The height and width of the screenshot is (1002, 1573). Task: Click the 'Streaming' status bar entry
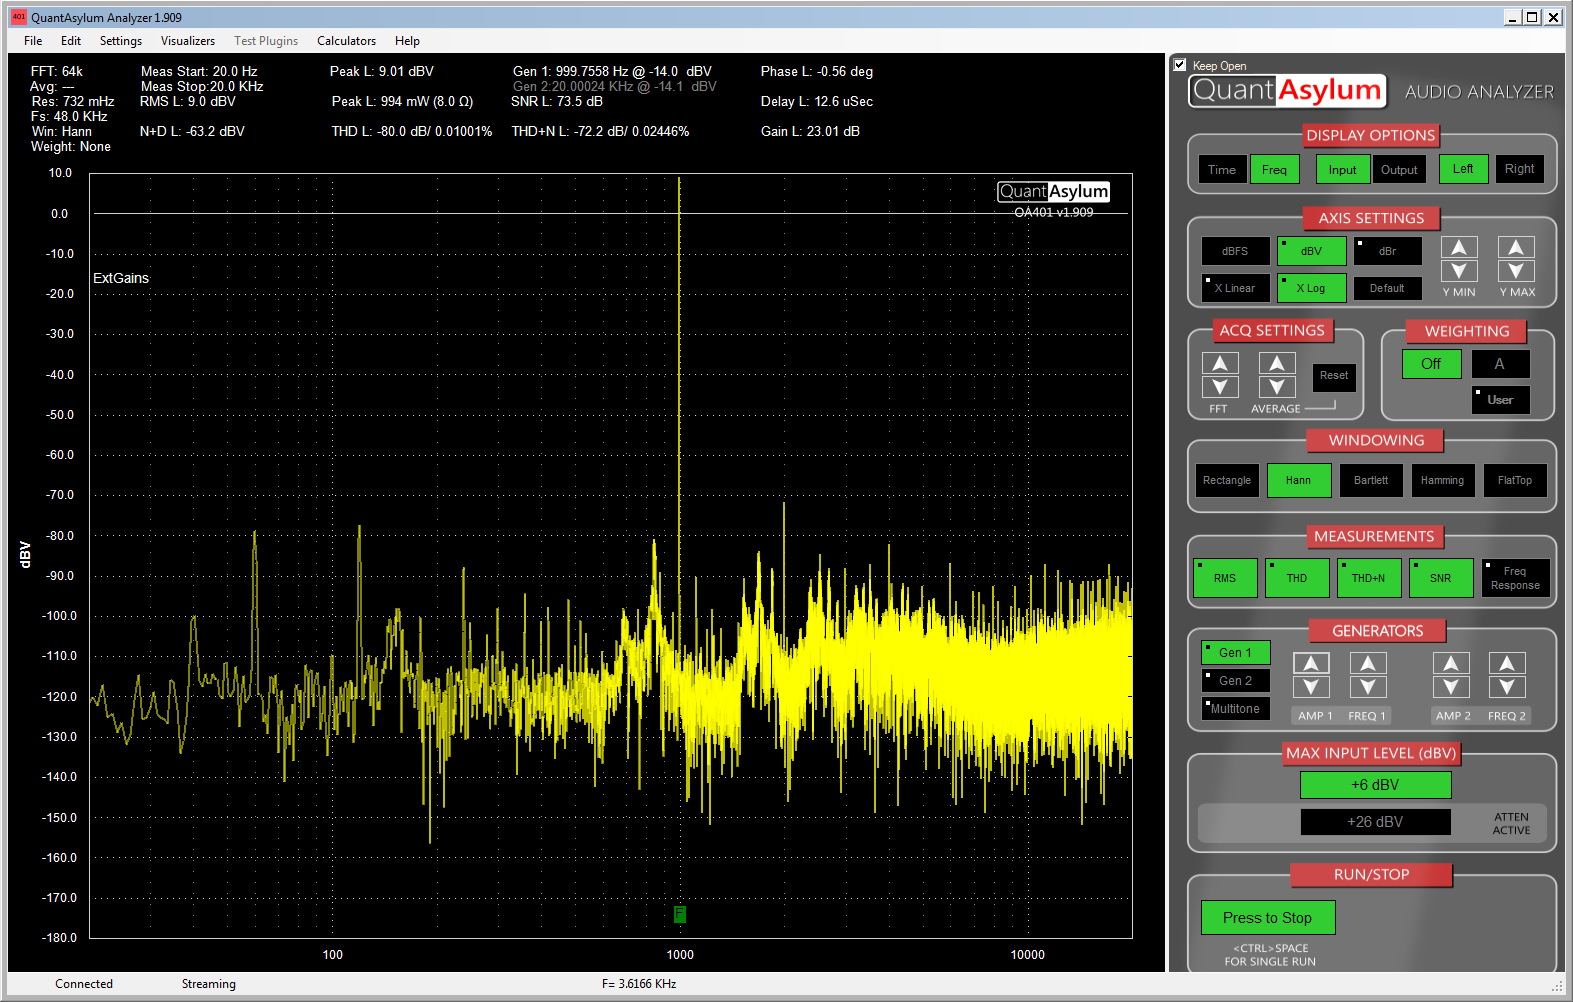coord(209,984)
